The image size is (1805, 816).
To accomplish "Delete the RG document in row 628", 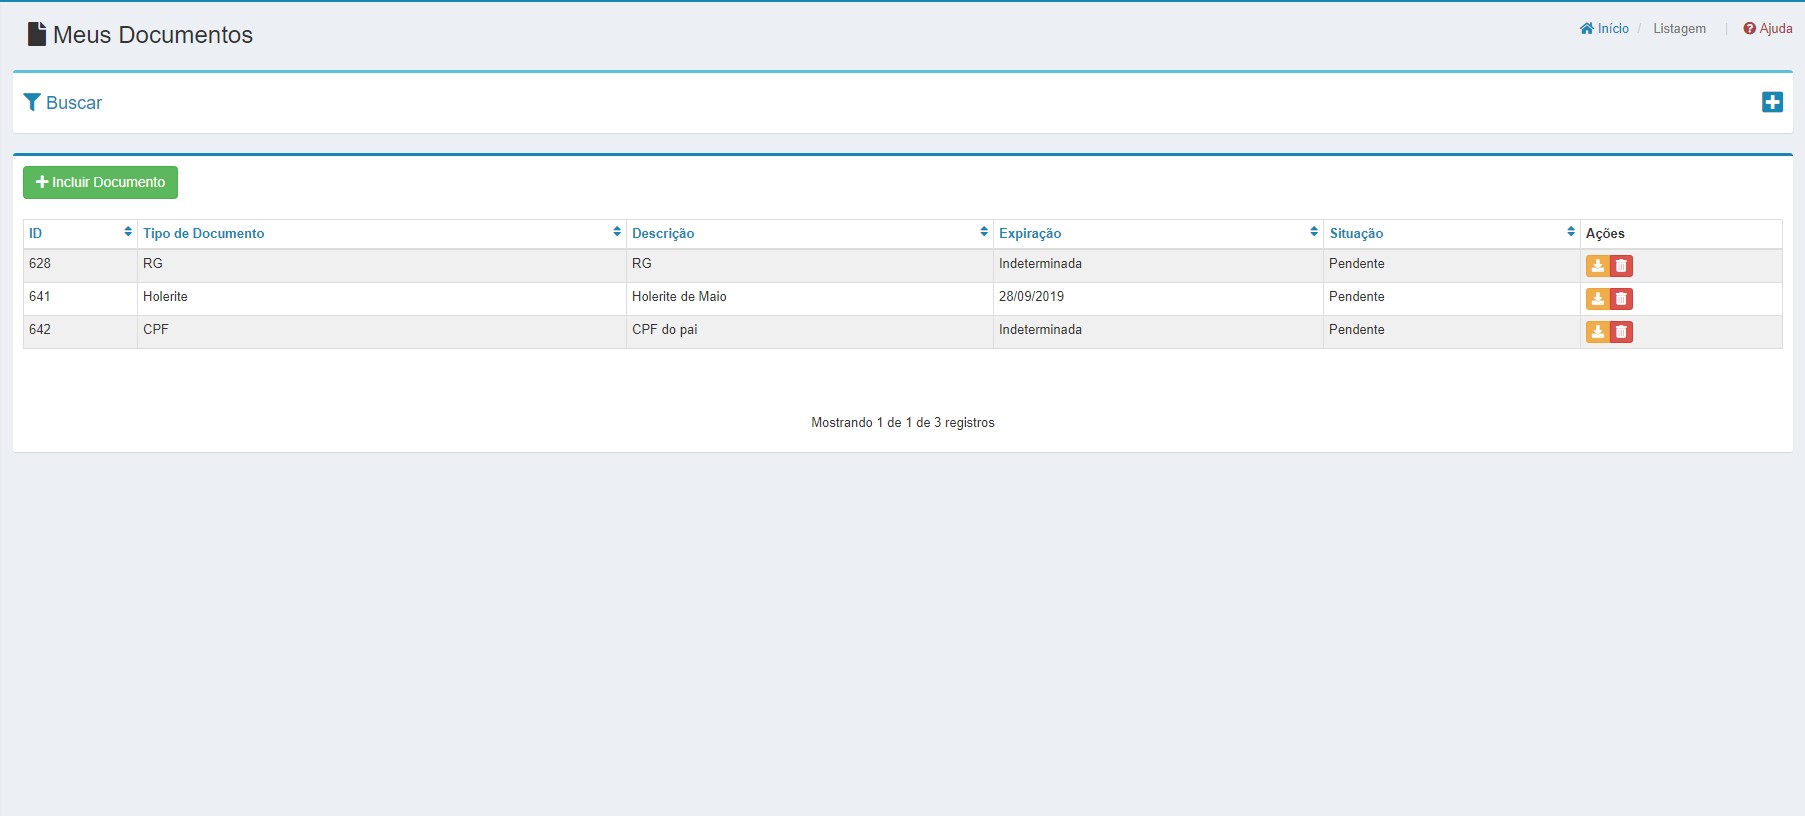I will pos(1621,266).
